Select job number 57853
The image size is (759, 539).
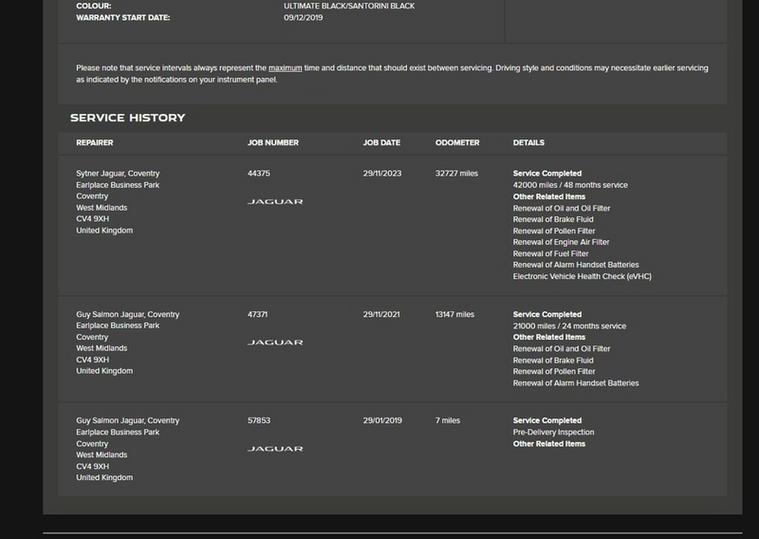coord(258,421)
